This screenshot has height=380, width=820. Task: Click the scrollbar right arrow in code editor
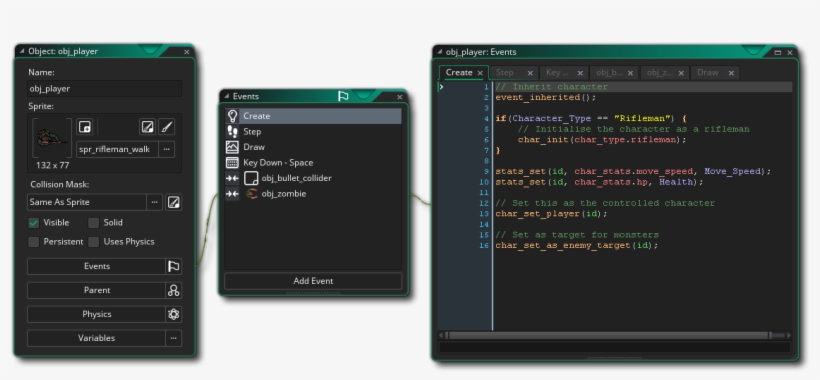click(789, 335)
